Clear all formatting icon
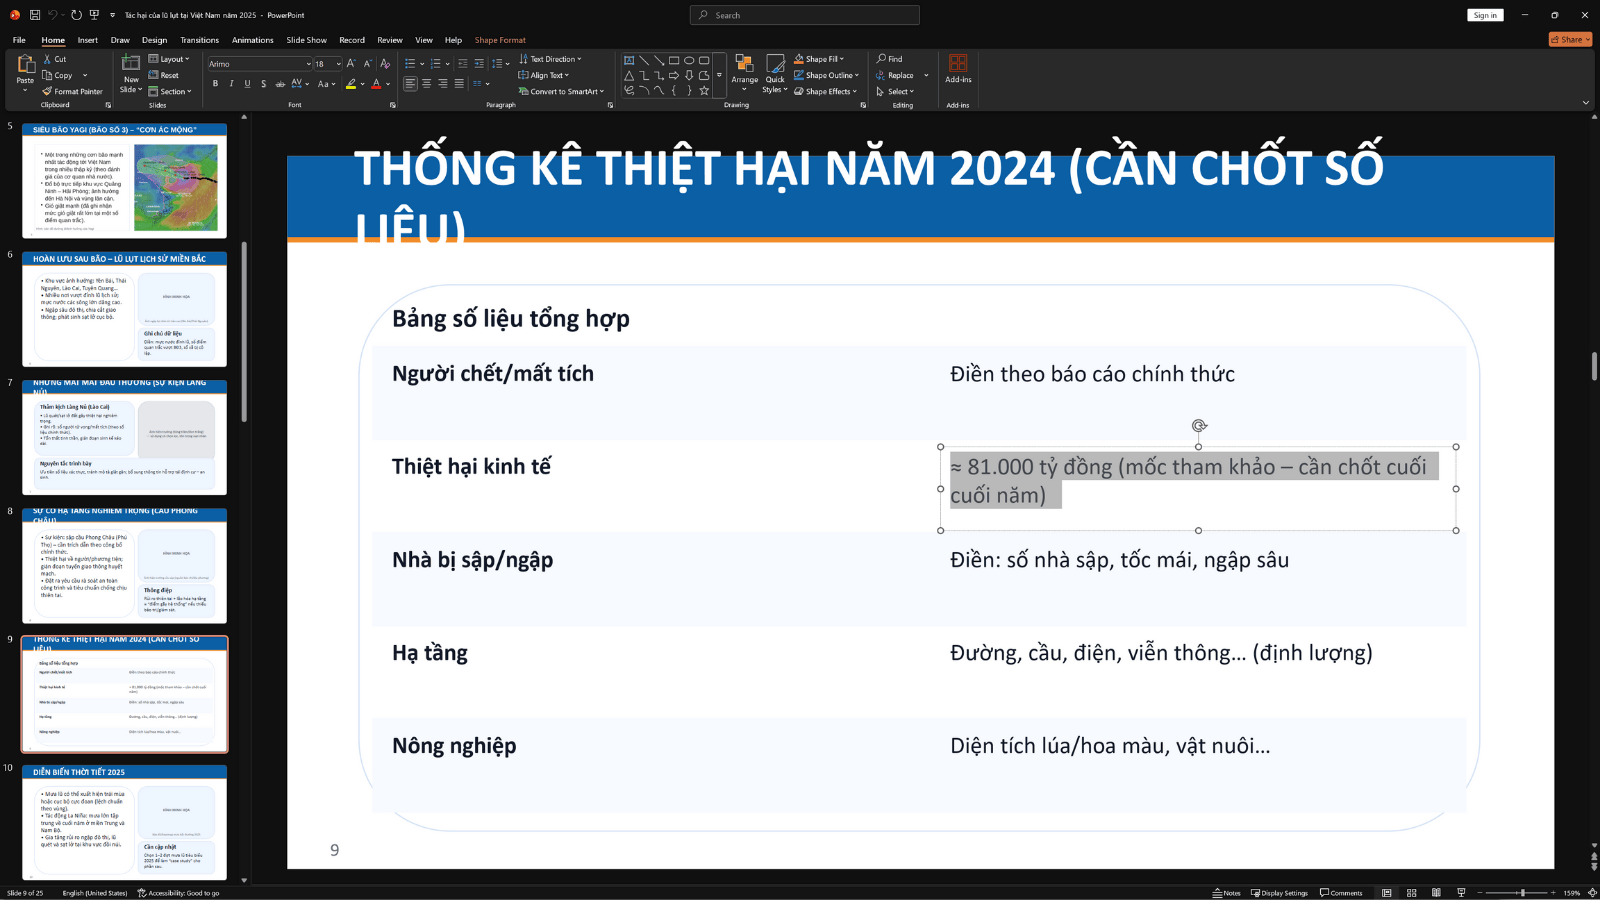The image size is (1600, 900). tap(385, 63)
